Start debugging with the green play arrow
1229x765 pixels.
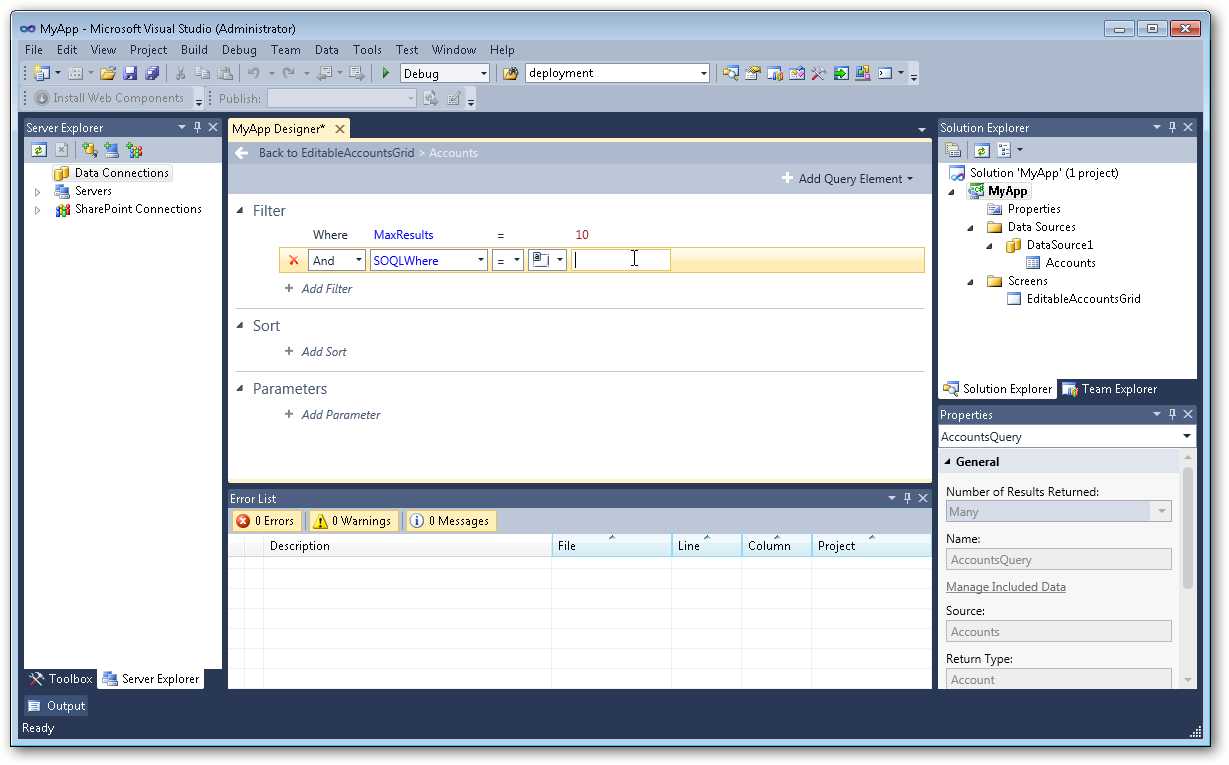[x=385, y=72]
